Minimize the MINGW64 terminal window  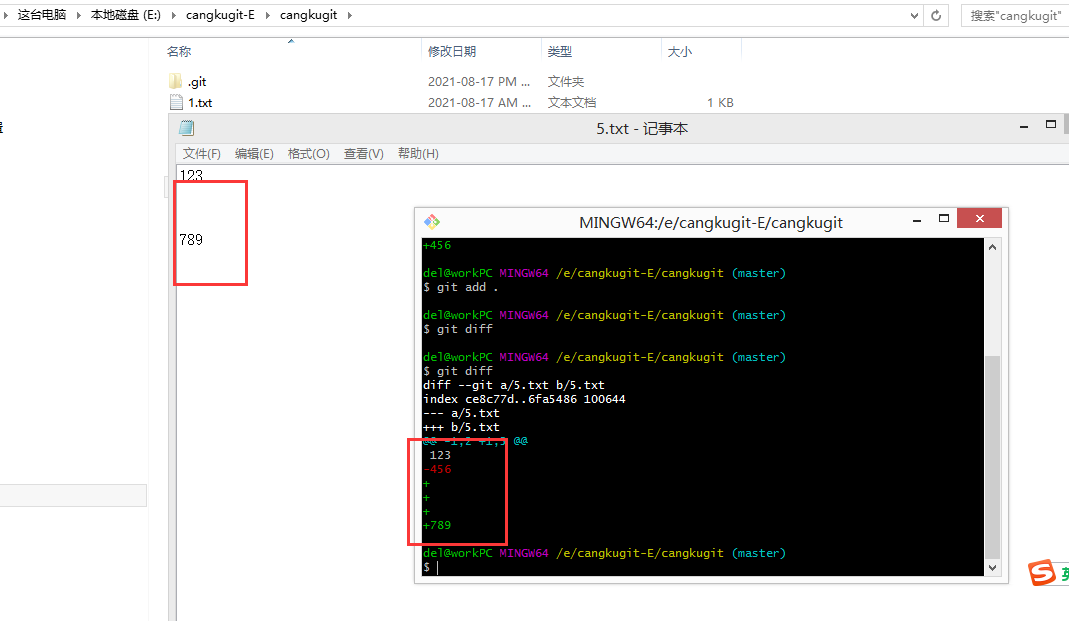[x=917, y=219]
